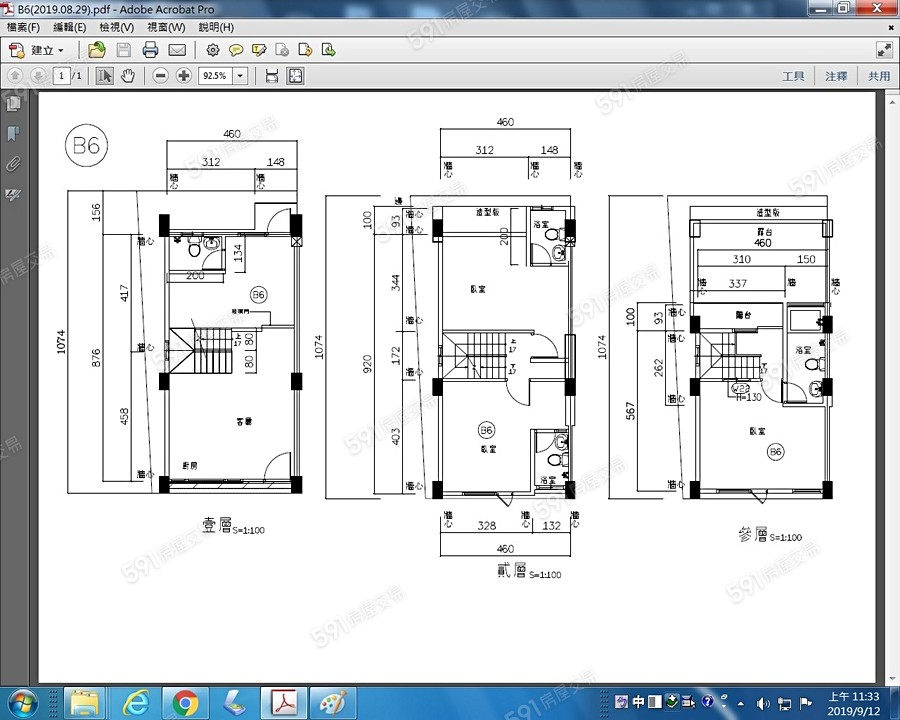Click the page number input field
Viewport: 900px width, 720px height.
(62, 76)
